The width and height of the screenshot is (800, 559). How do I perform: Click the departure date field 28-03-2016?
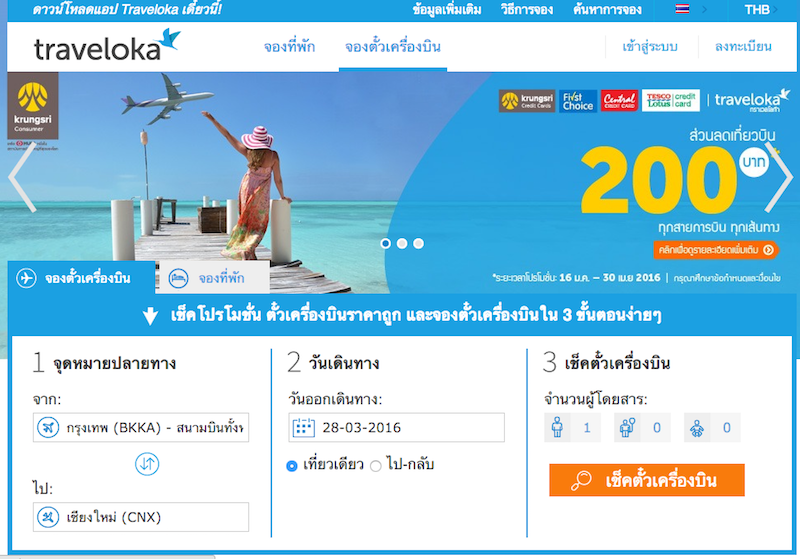[x=396, y=427]
